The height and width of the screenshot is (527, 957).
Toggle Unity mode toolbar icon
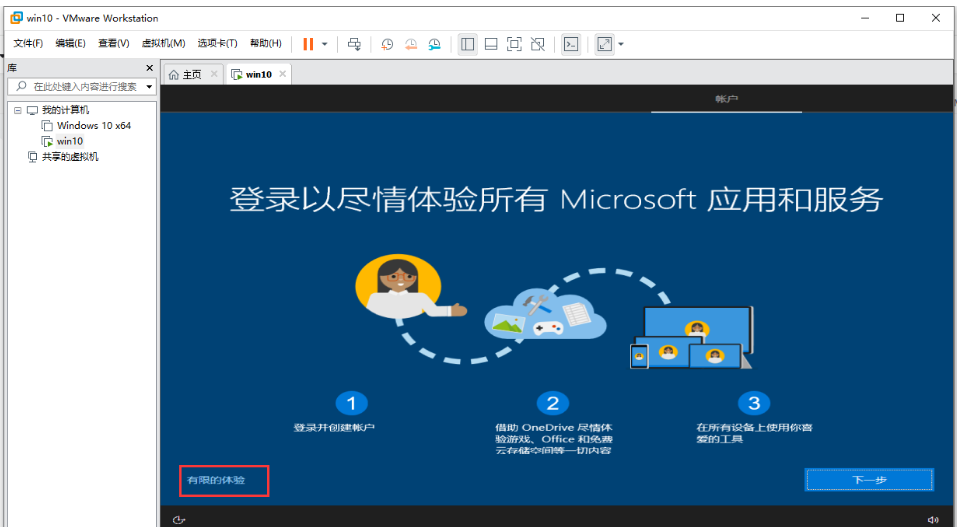pos(538,44)
